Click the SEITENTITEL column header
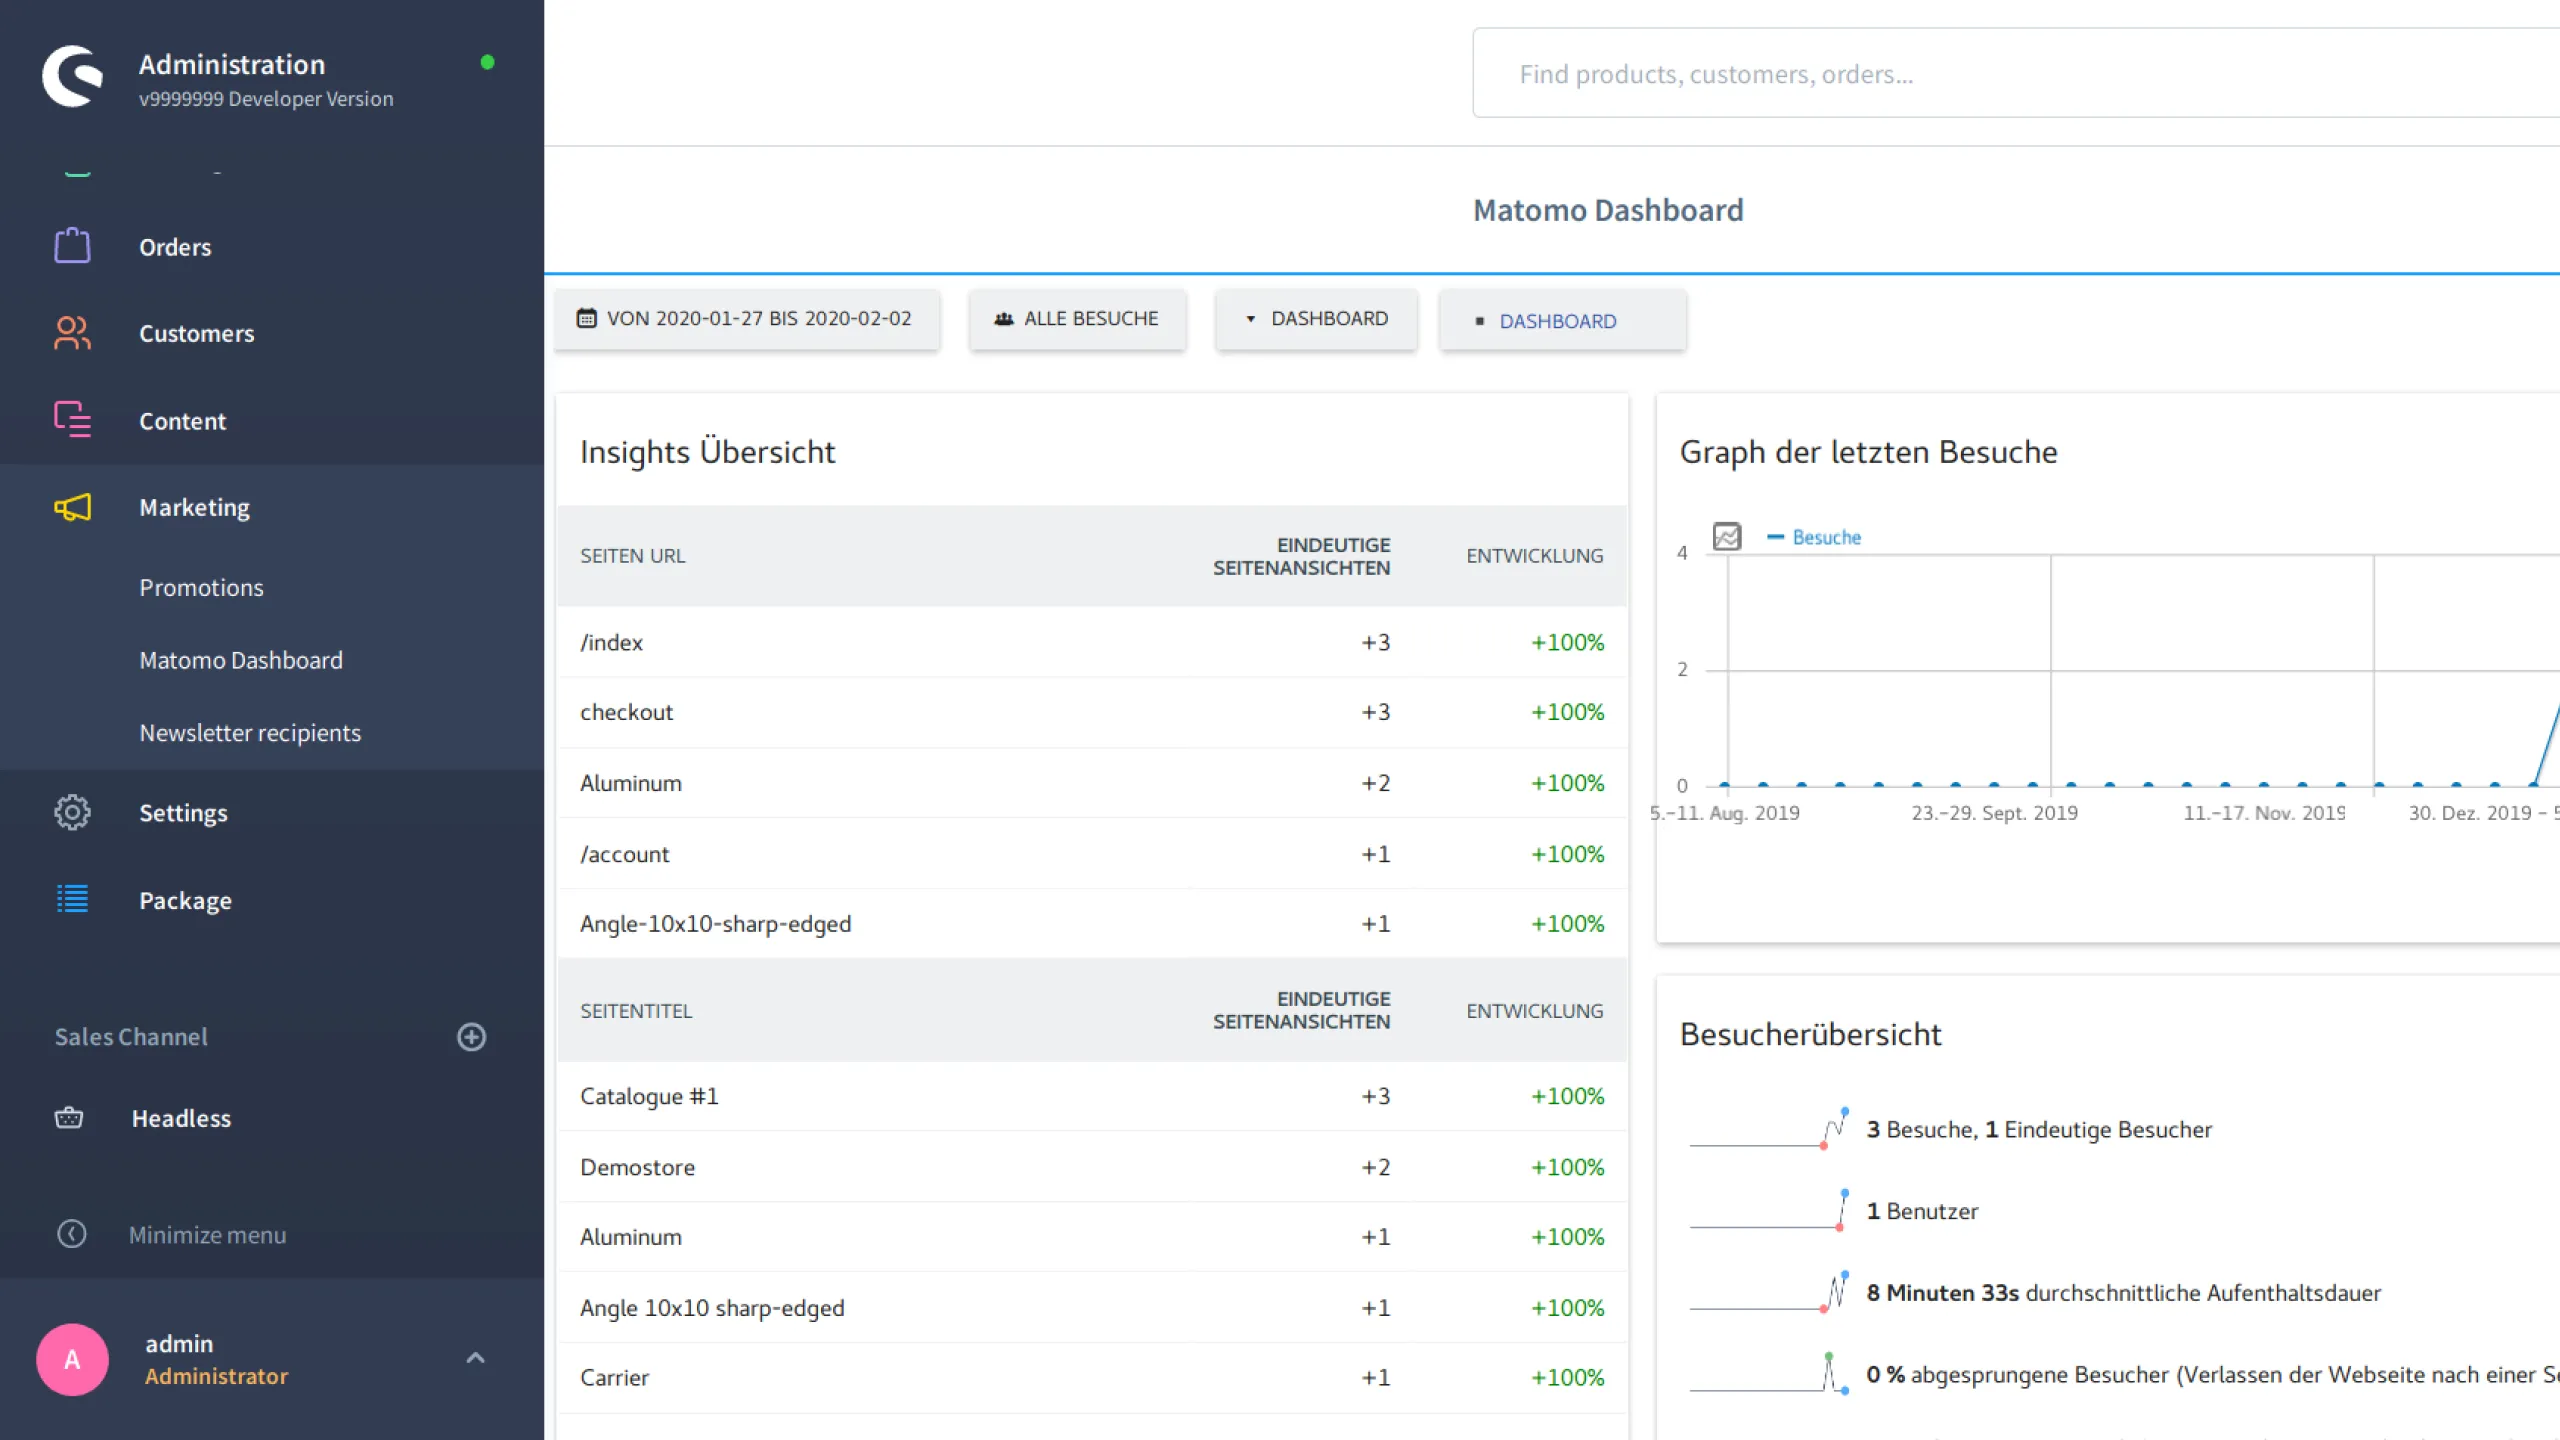The height and width of the screenshot is (1440, 2560). 636,1011
